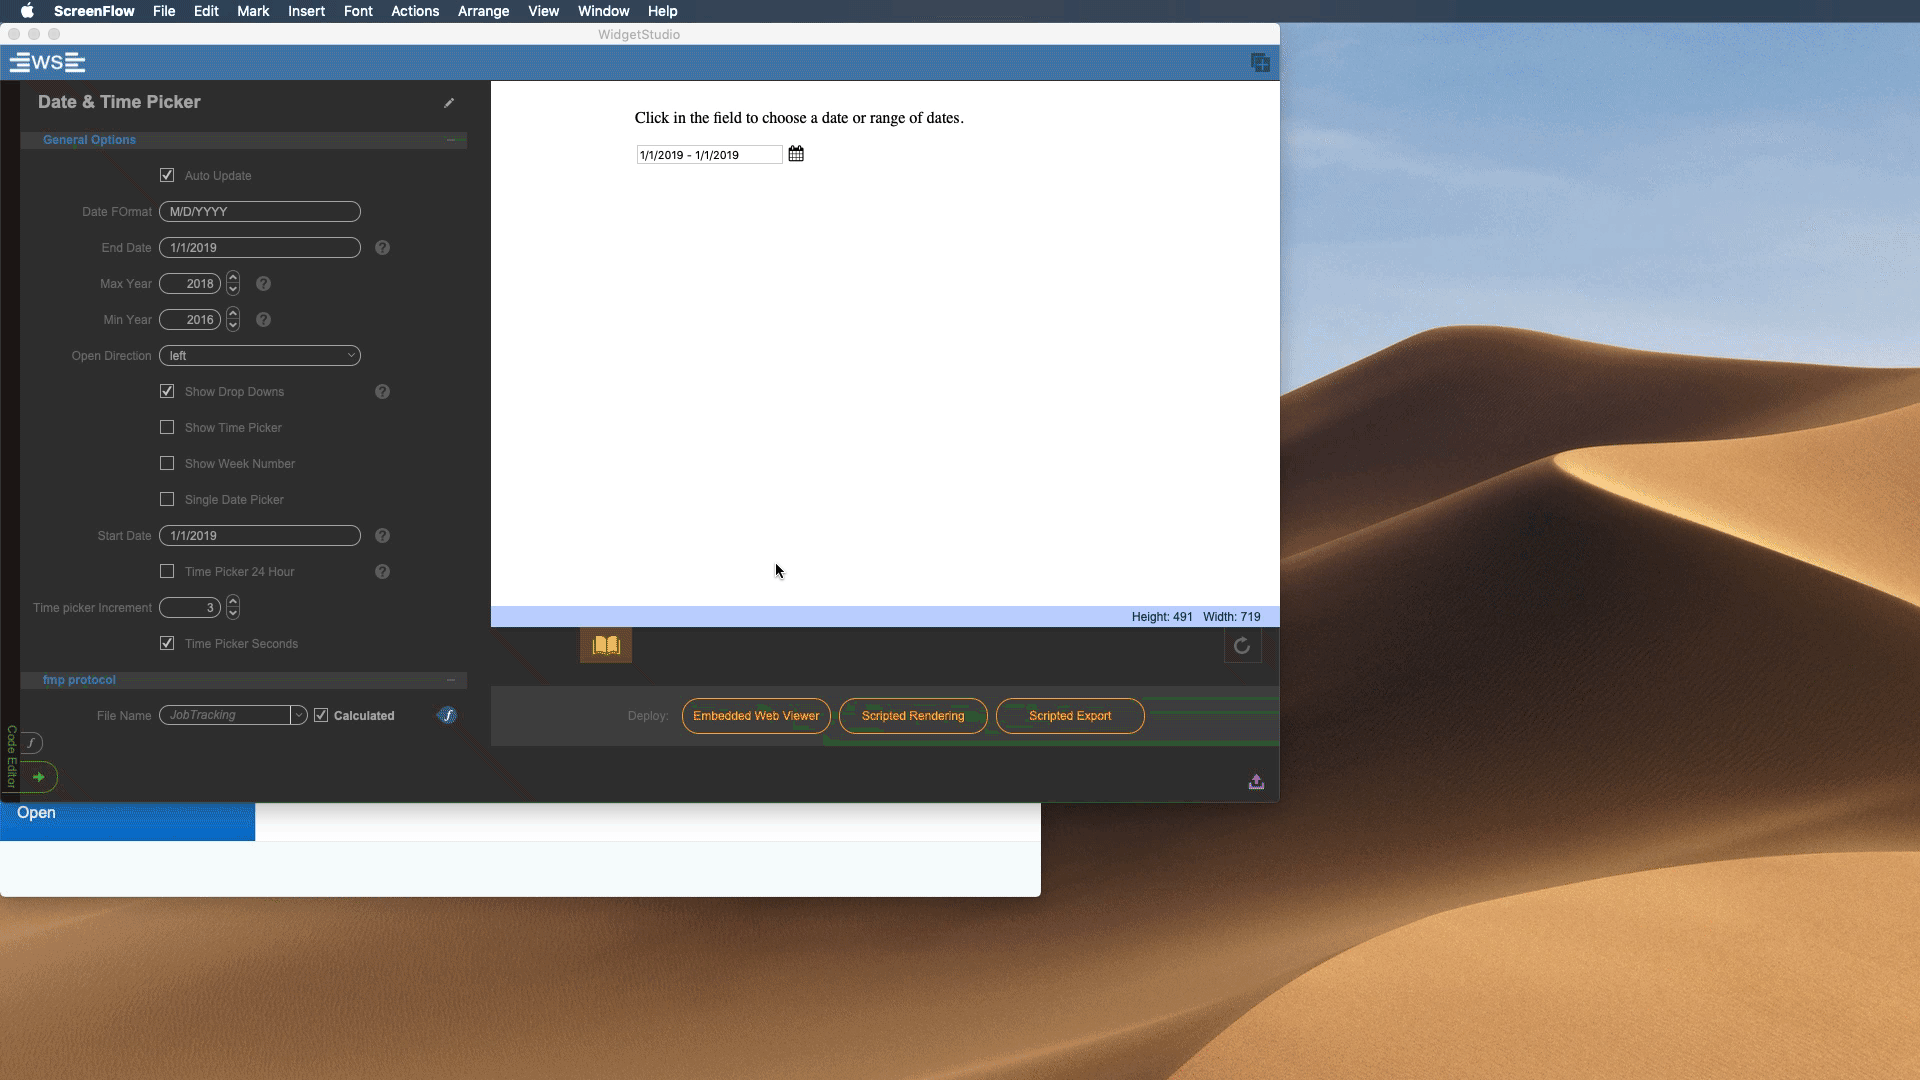This screenshot has height=1080, width=1920.
Task: Open the ScreenFlow menu
Action: tap(94, 11)
